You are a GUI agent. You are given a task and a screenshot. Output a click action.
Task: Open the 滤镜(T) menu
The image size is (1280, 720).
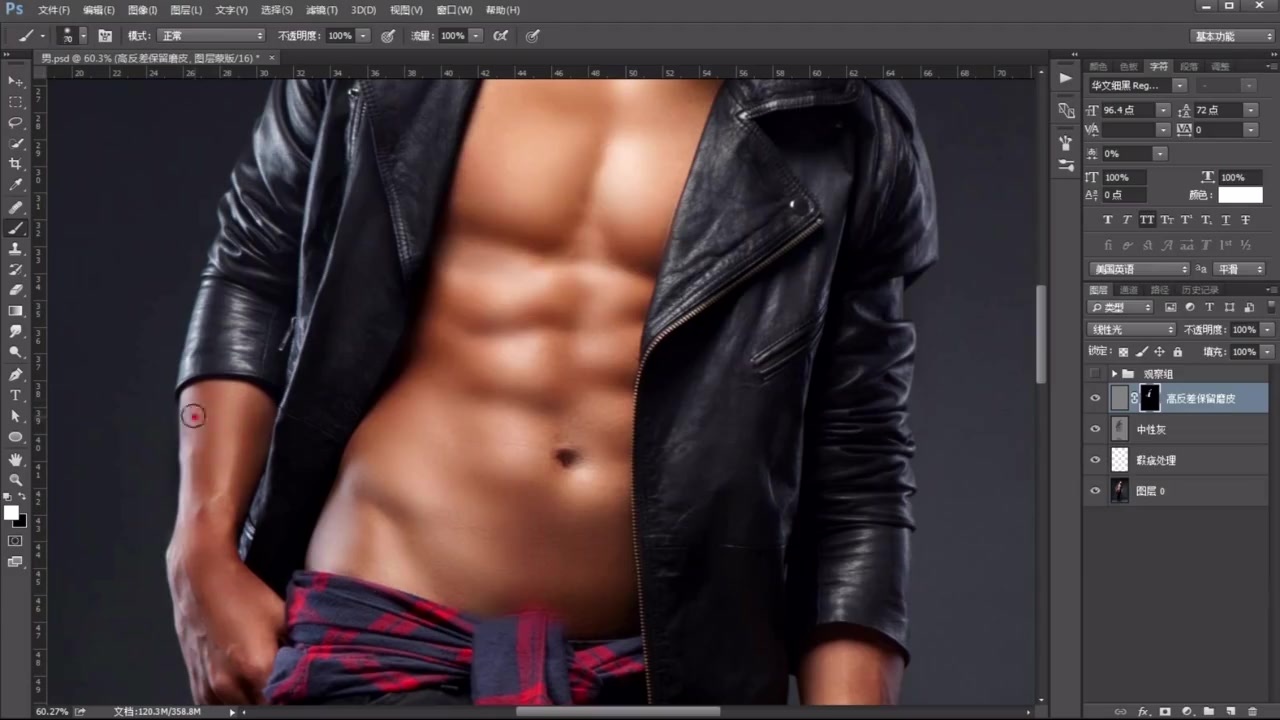click(x=321, y=10)
